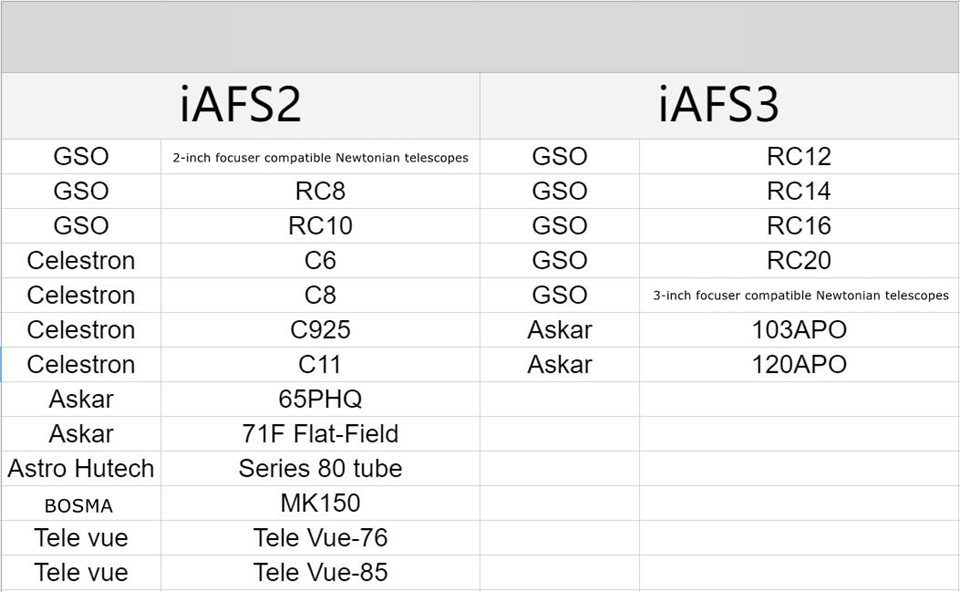
Task: Click the 103APO cell
Action: click(x=799, y=330)
